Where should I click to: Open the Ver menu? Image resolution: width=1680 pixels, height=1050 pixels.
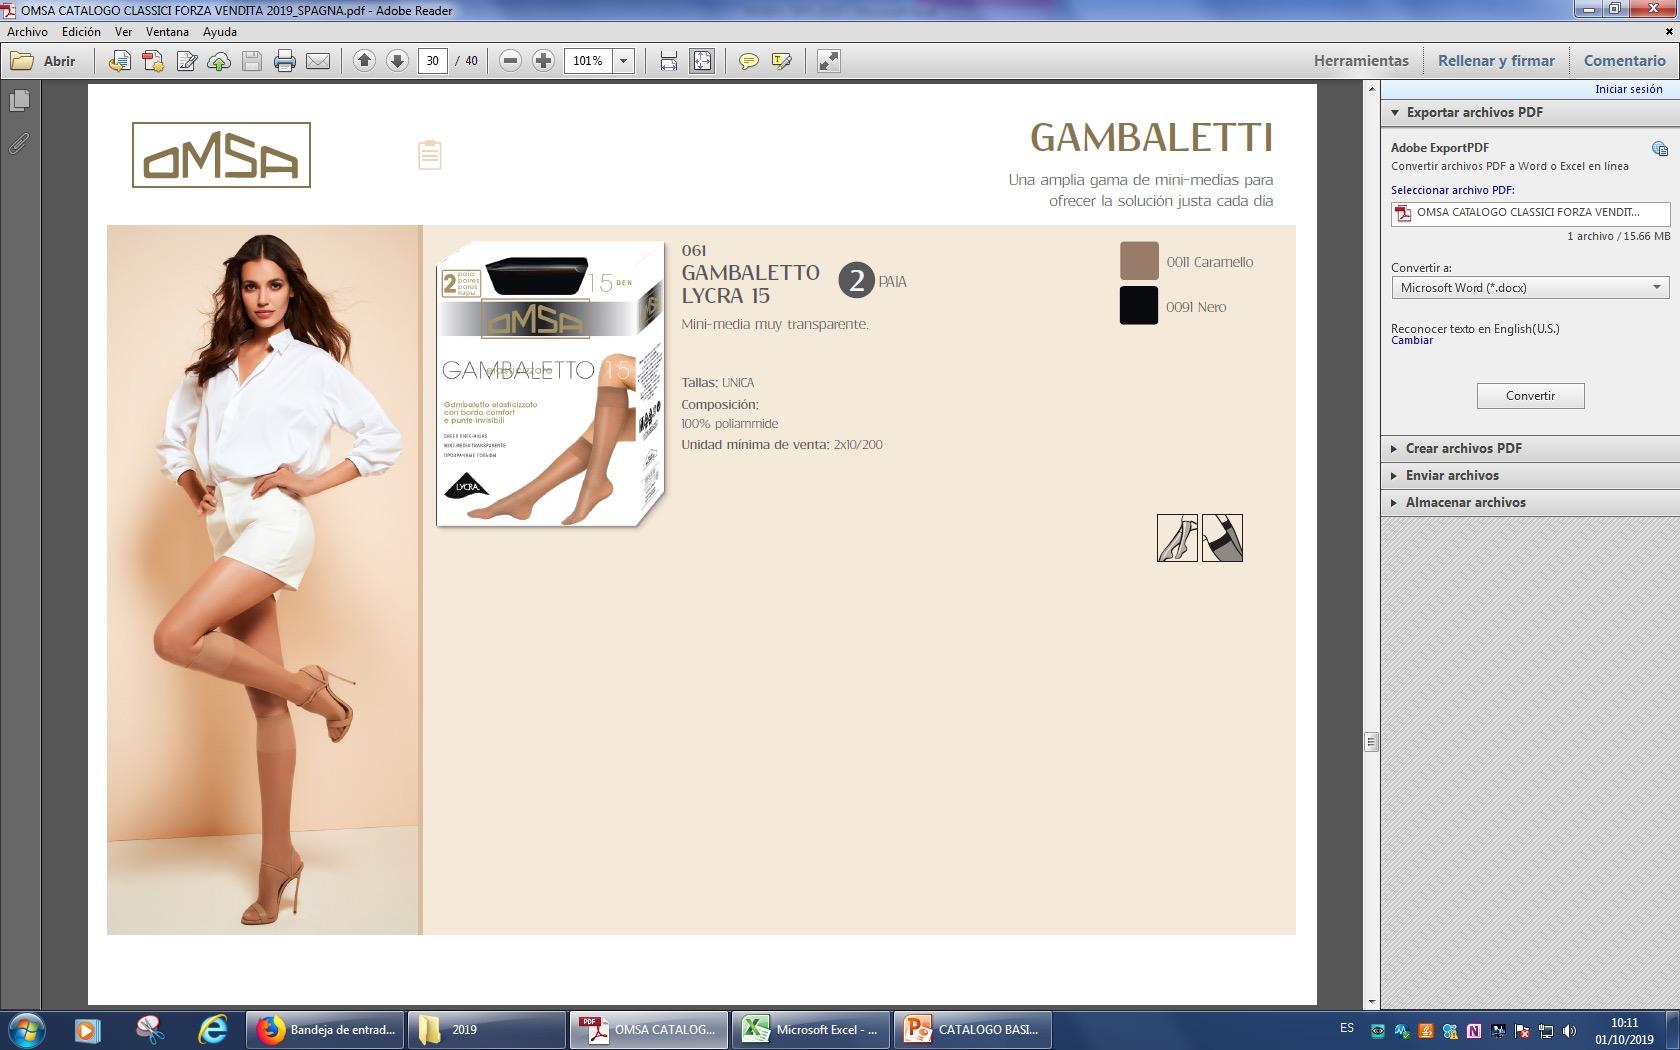click(123, 32)
